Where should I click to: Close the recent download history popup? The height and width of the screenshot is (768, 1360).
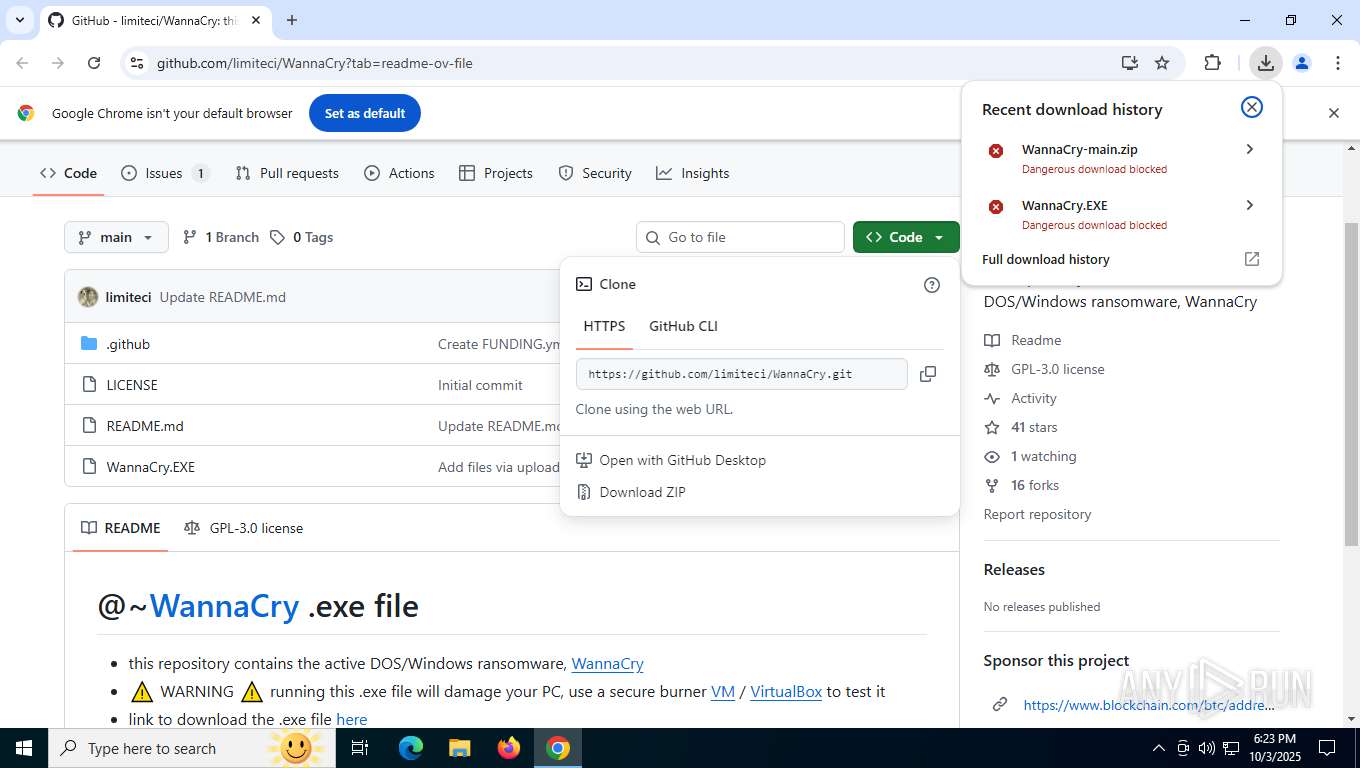1251,108
